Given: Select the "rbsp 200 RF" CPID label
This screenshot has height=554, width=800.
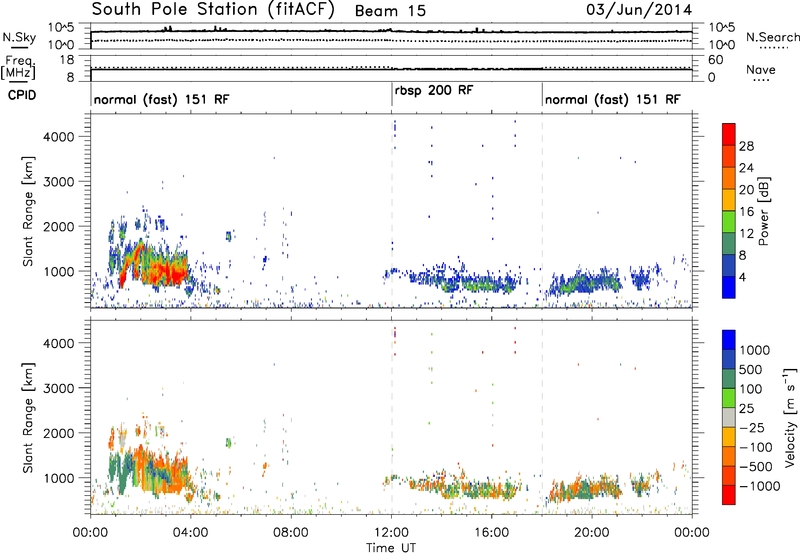Looking at the screenshot, I should [x=434, y=91].
